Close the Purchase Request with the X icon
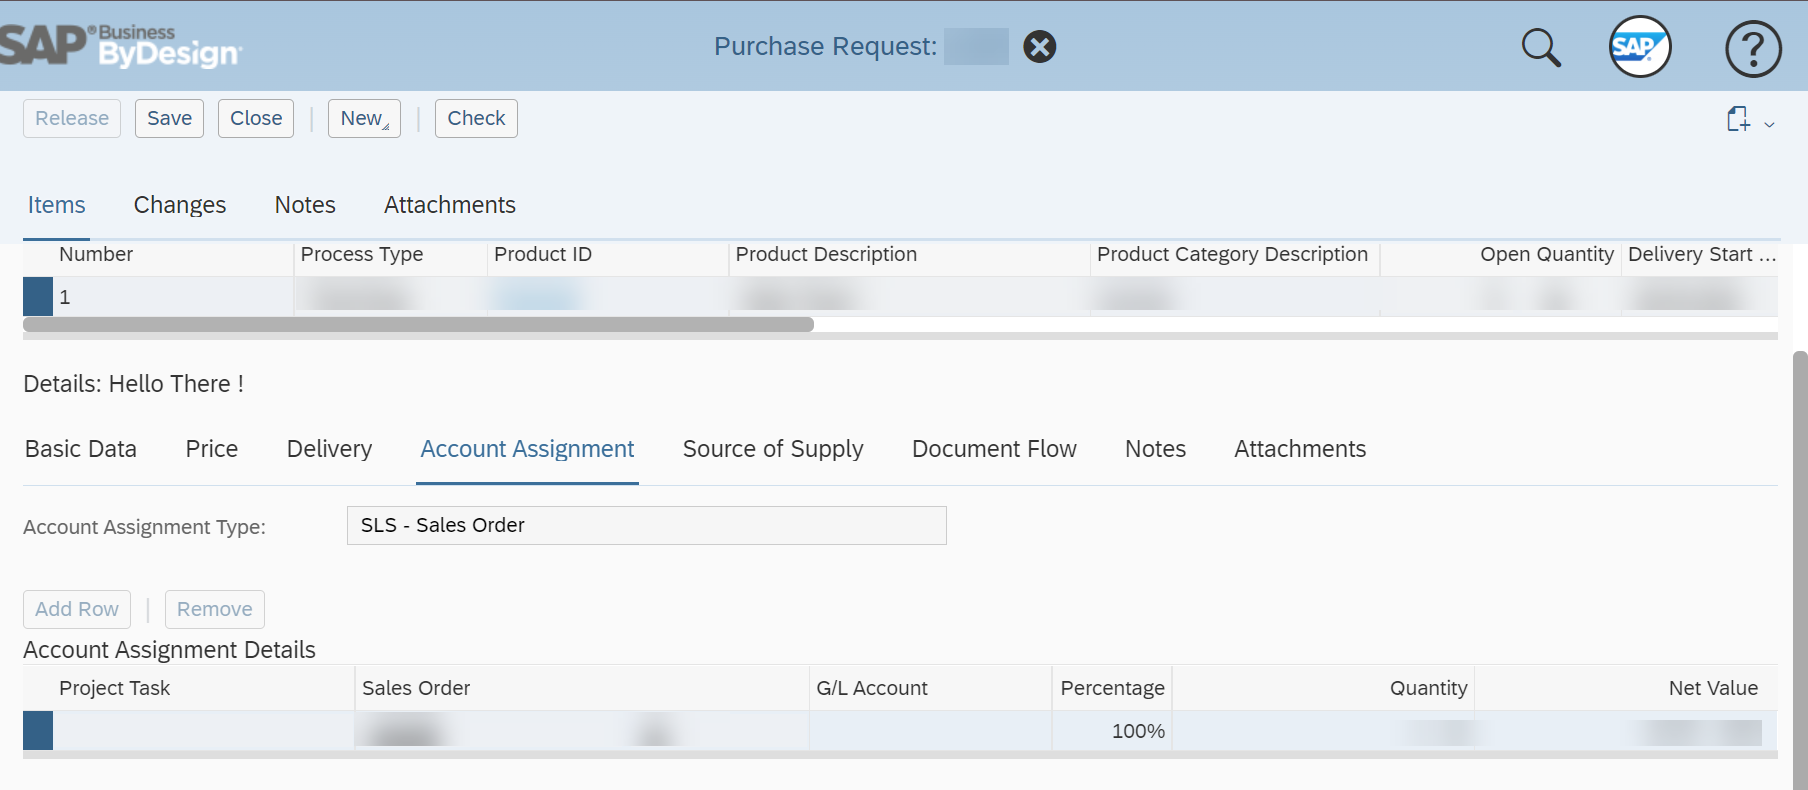The width and height of the screenshot is (1808, 790). [1040, 47]
